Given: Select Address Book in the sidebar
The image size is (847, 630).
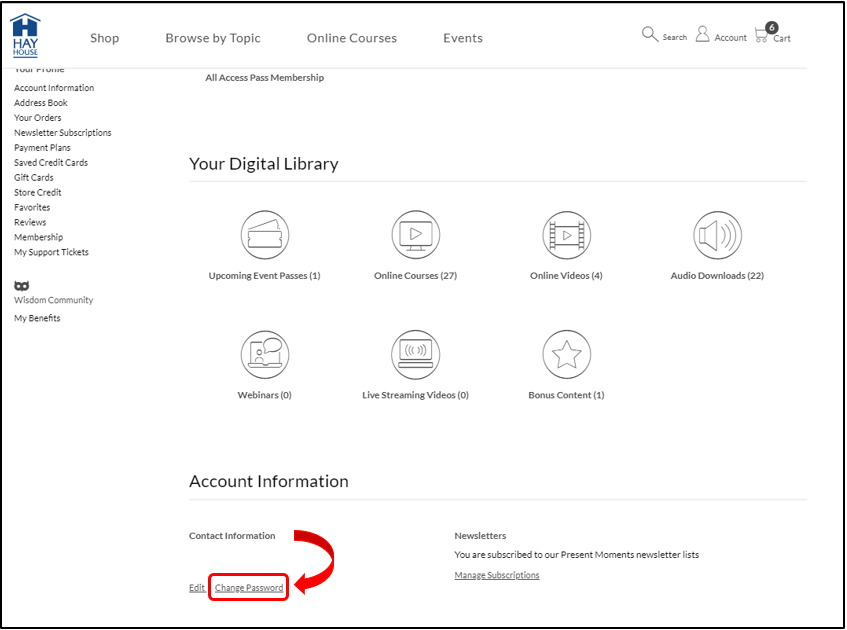Looking at the screenshot, I should tap(41, 103).
